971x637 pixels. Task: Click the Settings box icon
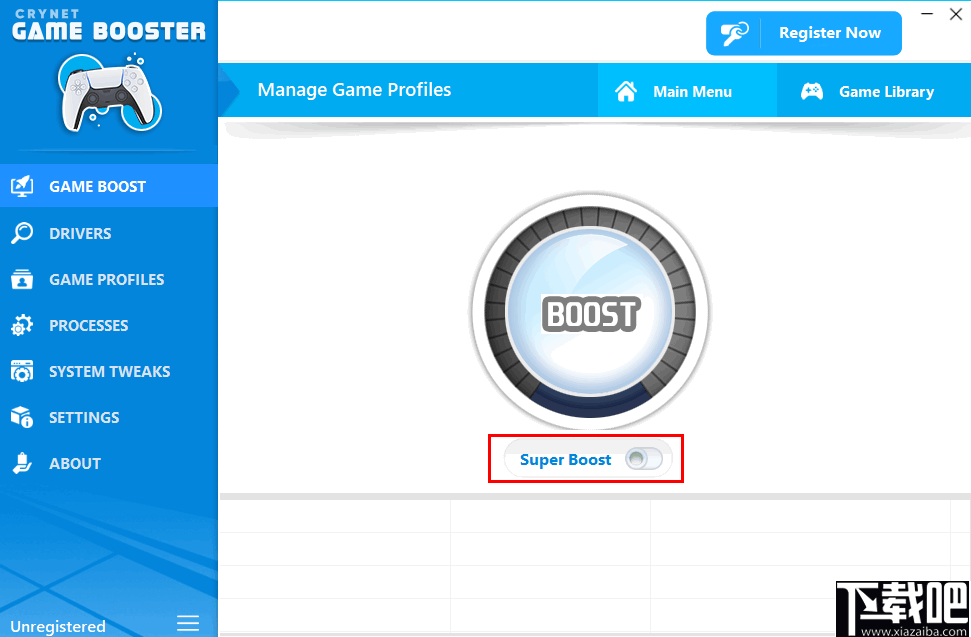[22, 417]
